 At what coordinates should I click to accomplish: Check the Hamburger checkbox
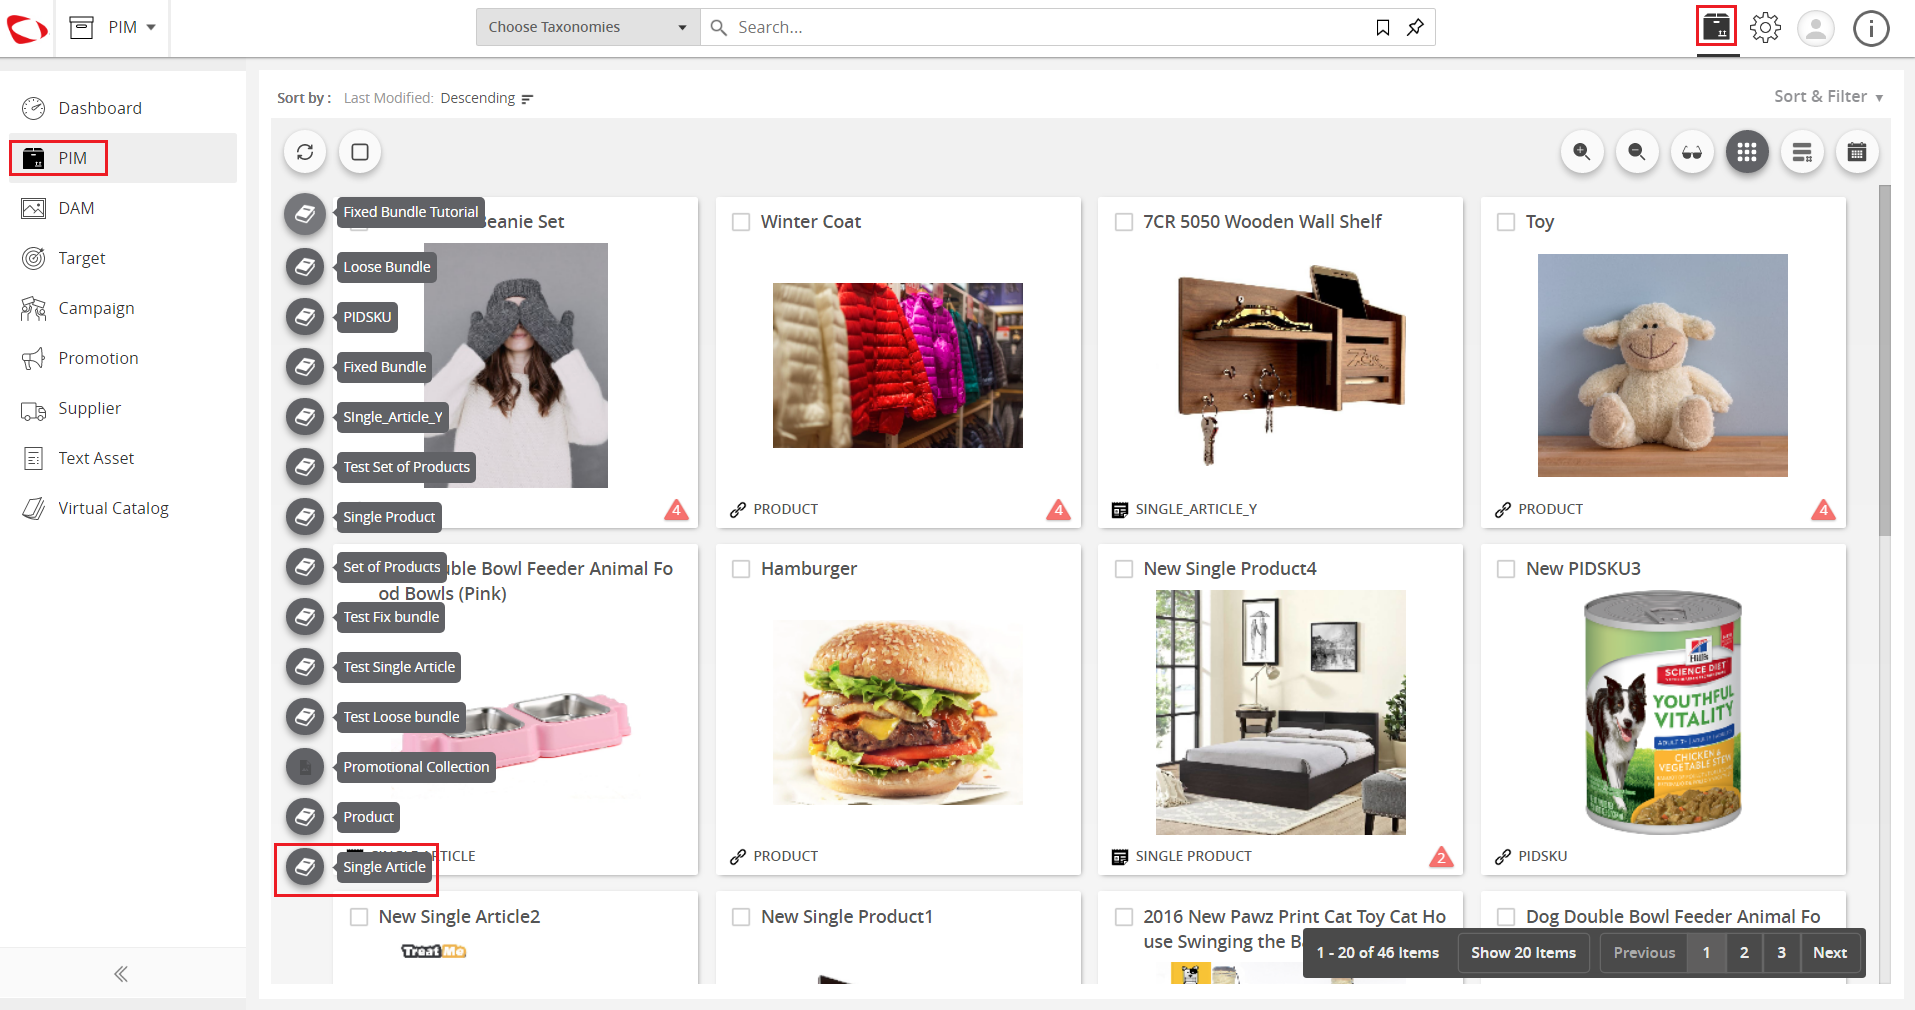tap(741, 569)
